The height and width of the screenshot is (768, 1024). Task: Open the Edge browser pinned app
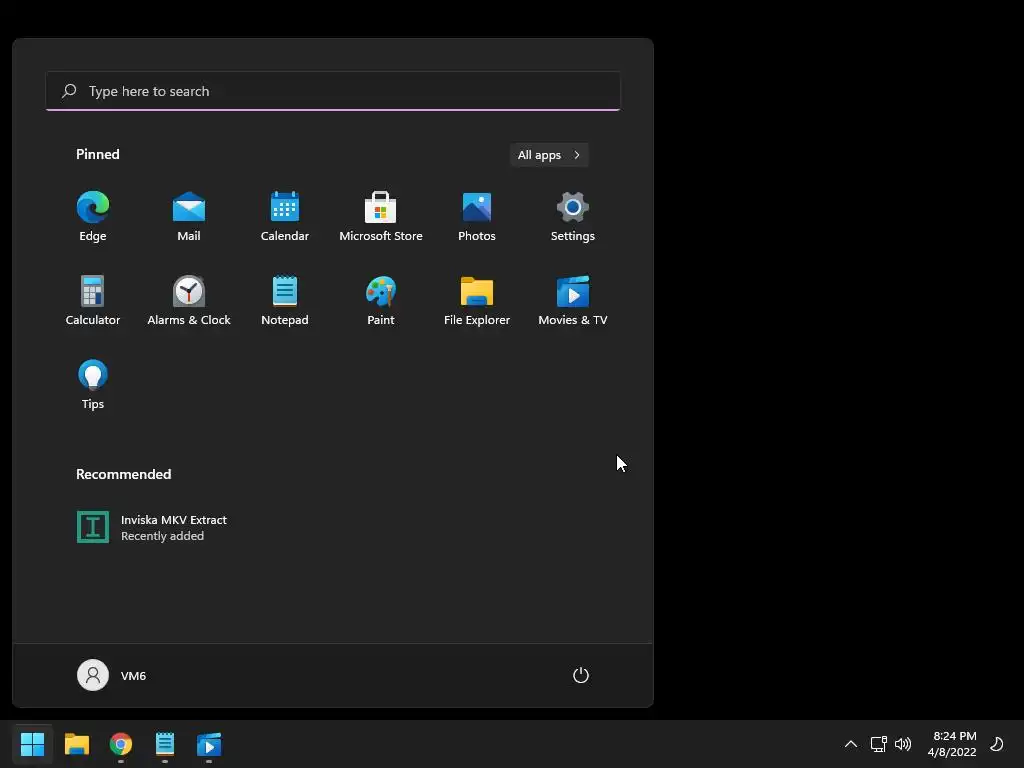click(x=93, y=217)
